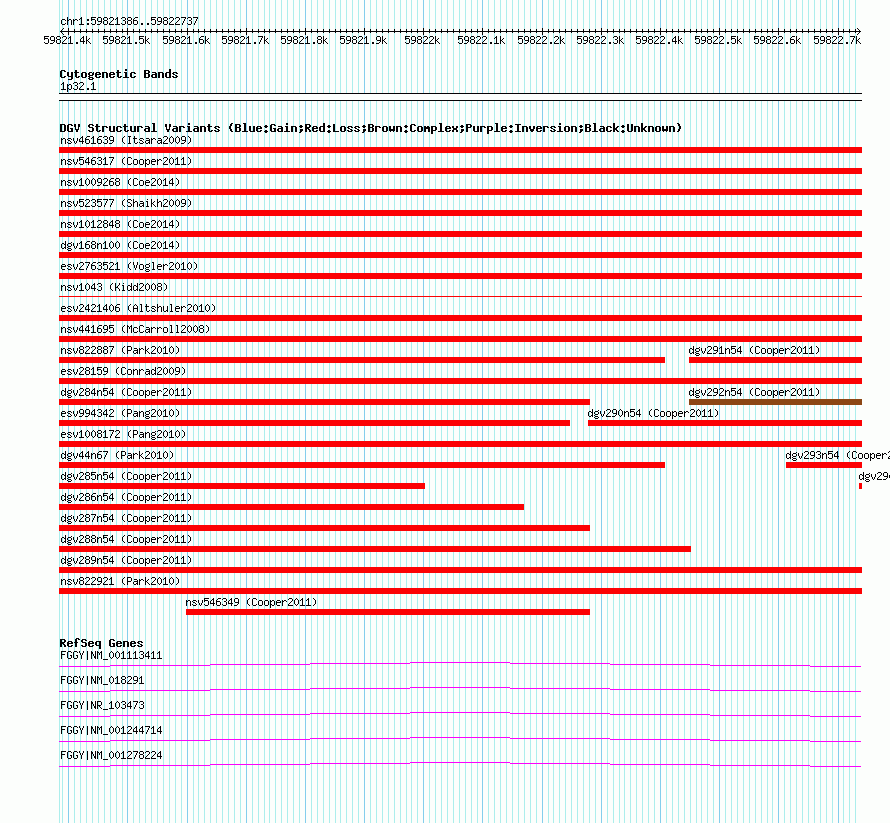This screenshot has width=890, height=823.
Task: Select the DGV Structural Variants track title
Action: (371, 128)
